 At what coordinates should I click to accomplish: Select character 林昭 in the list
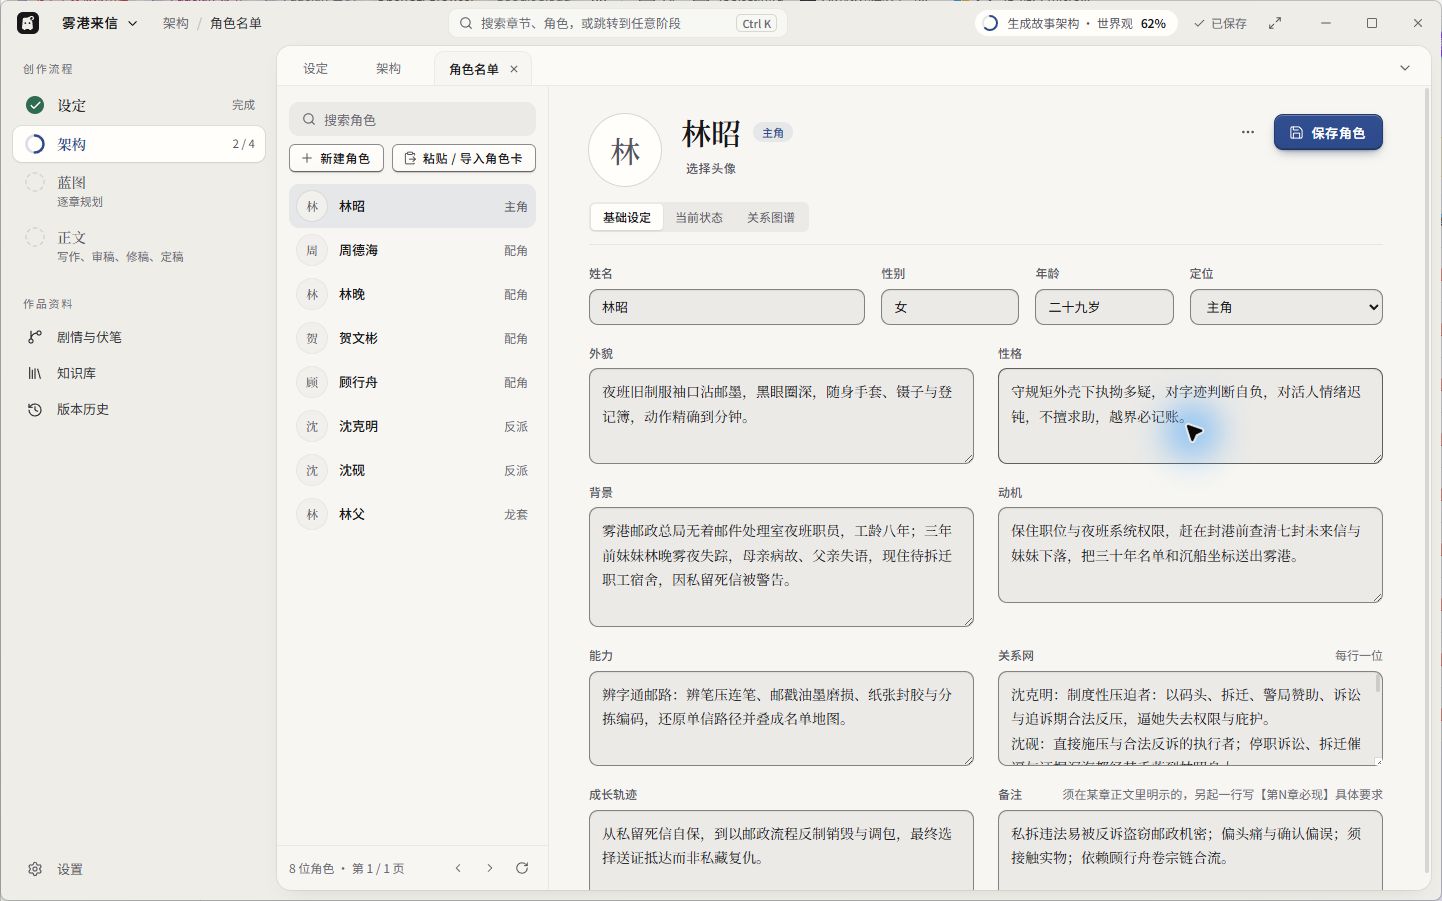[x=412, y=206]
